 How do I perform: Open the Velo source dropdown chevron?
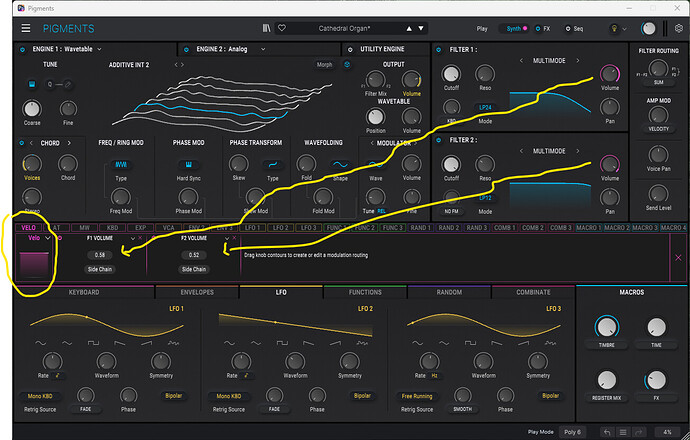pos(48,238)
